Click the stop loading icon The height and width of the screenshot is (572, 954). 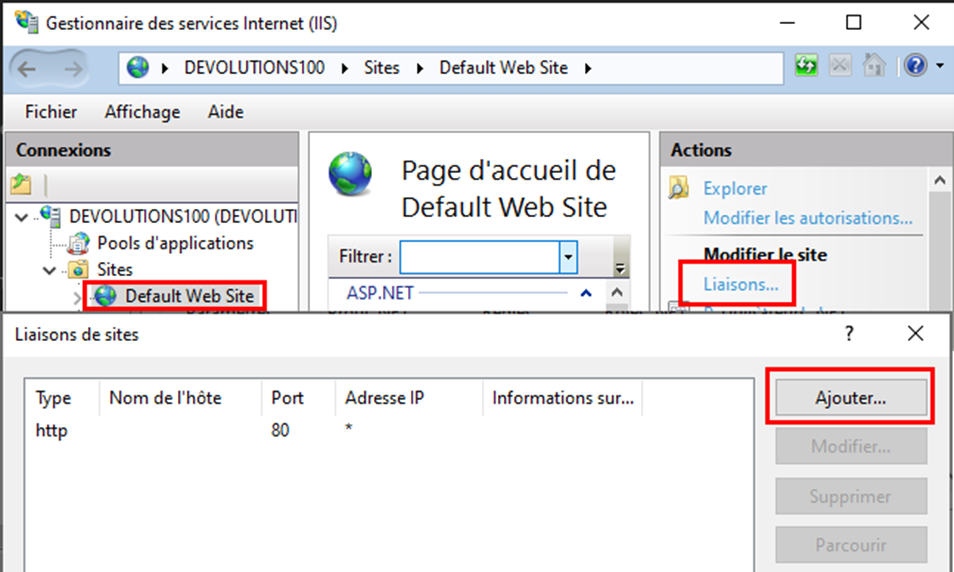pos(840,65)
